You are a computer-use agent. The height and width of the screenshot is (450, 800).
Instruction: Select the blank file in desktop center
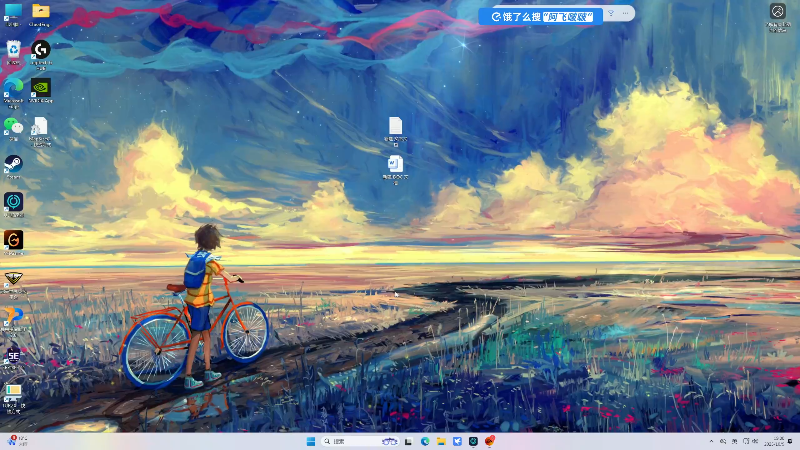[x=395, y=131]
